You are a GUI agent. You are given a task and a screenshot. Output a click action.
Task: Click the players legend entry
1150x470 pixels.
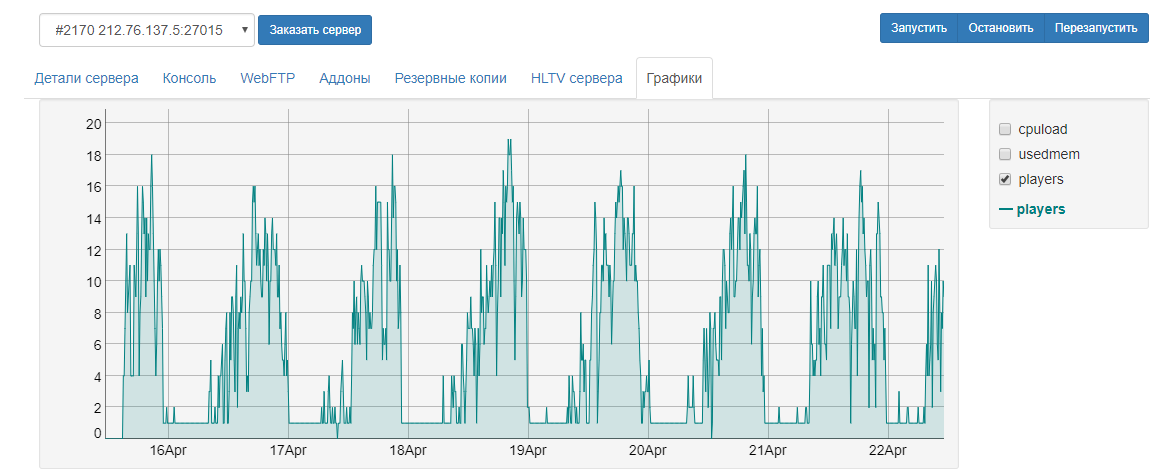[x=1033, y=210]
